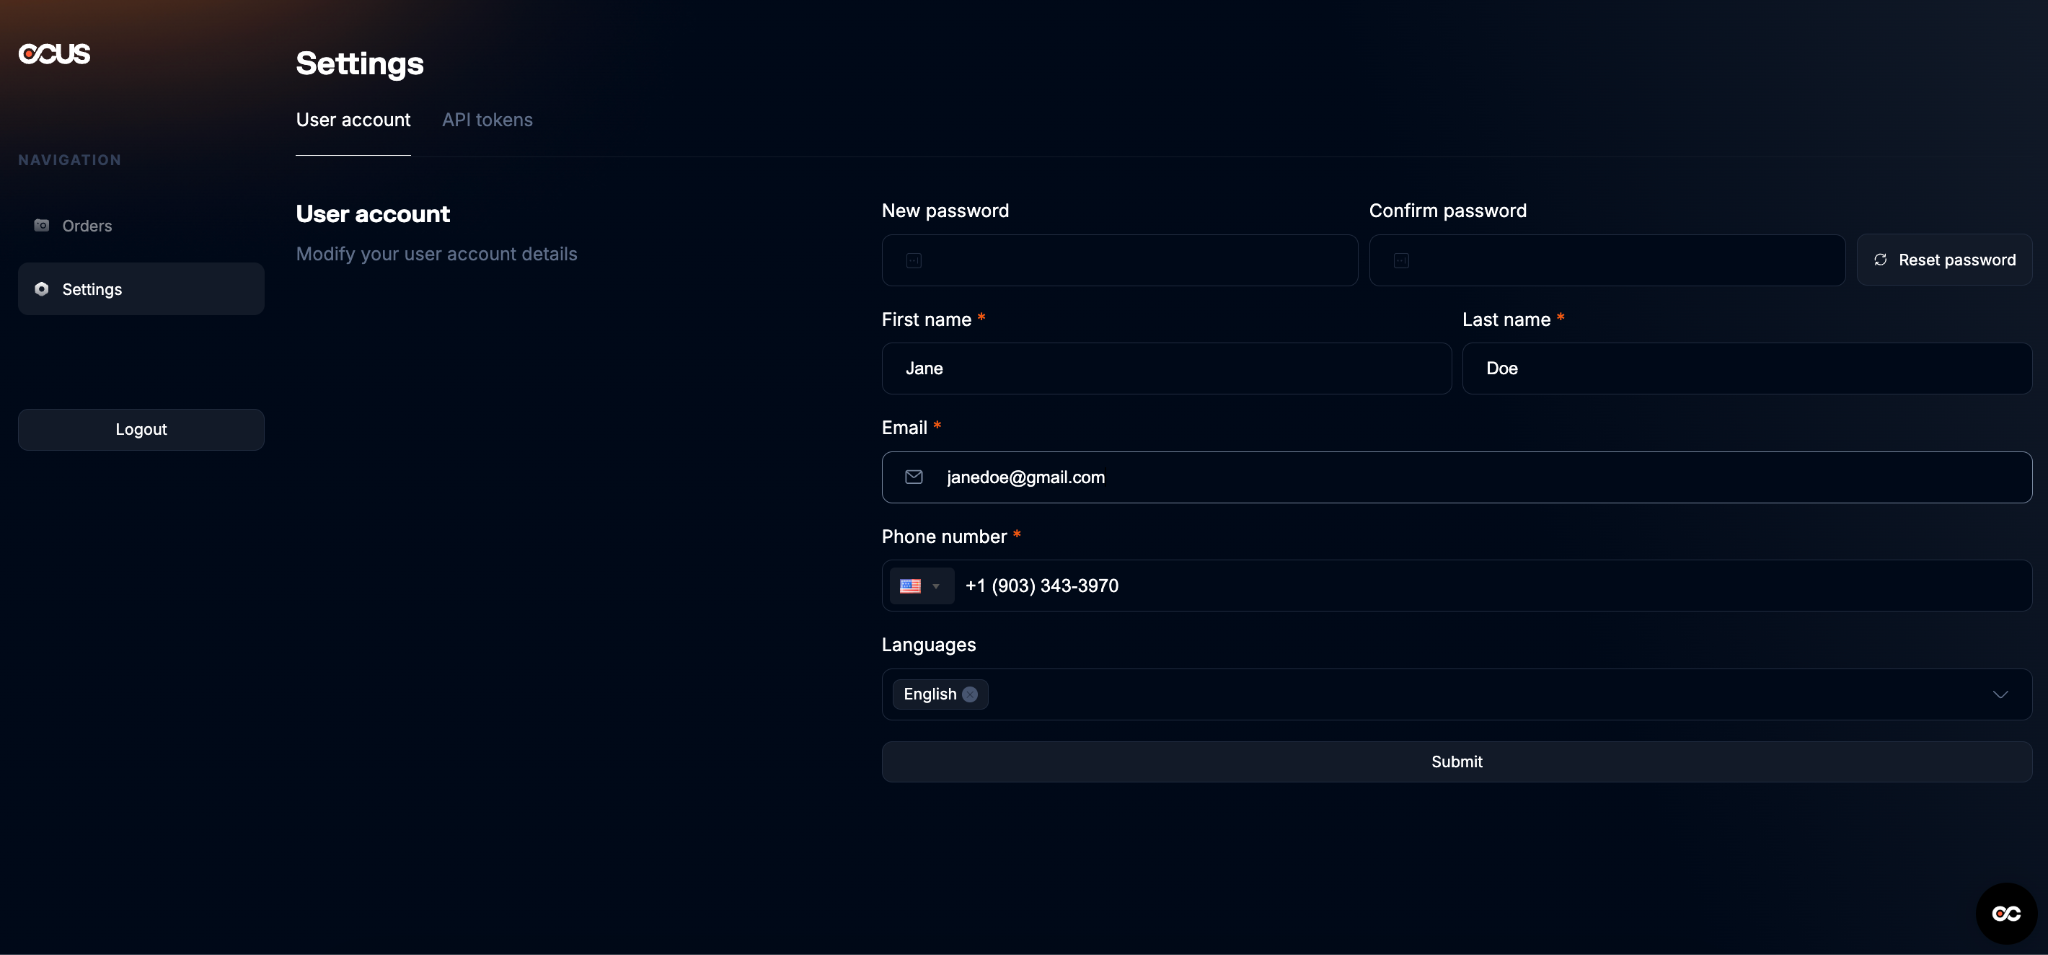Image resolution: width=2048 pixels, height=955 pixels.
Task: Click the envelope icon in the Email field
Action: coord(914,477)
